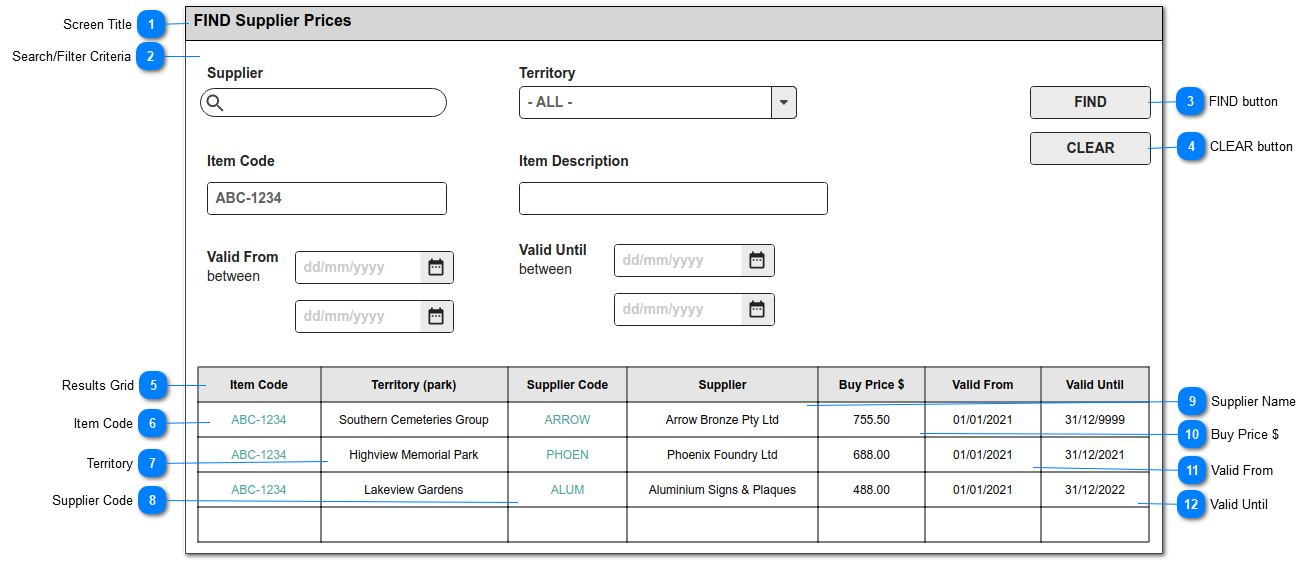Click the second Valid From date input
Image resolution: width=1312 pixels, height=563 pixels.
(374, 316)
